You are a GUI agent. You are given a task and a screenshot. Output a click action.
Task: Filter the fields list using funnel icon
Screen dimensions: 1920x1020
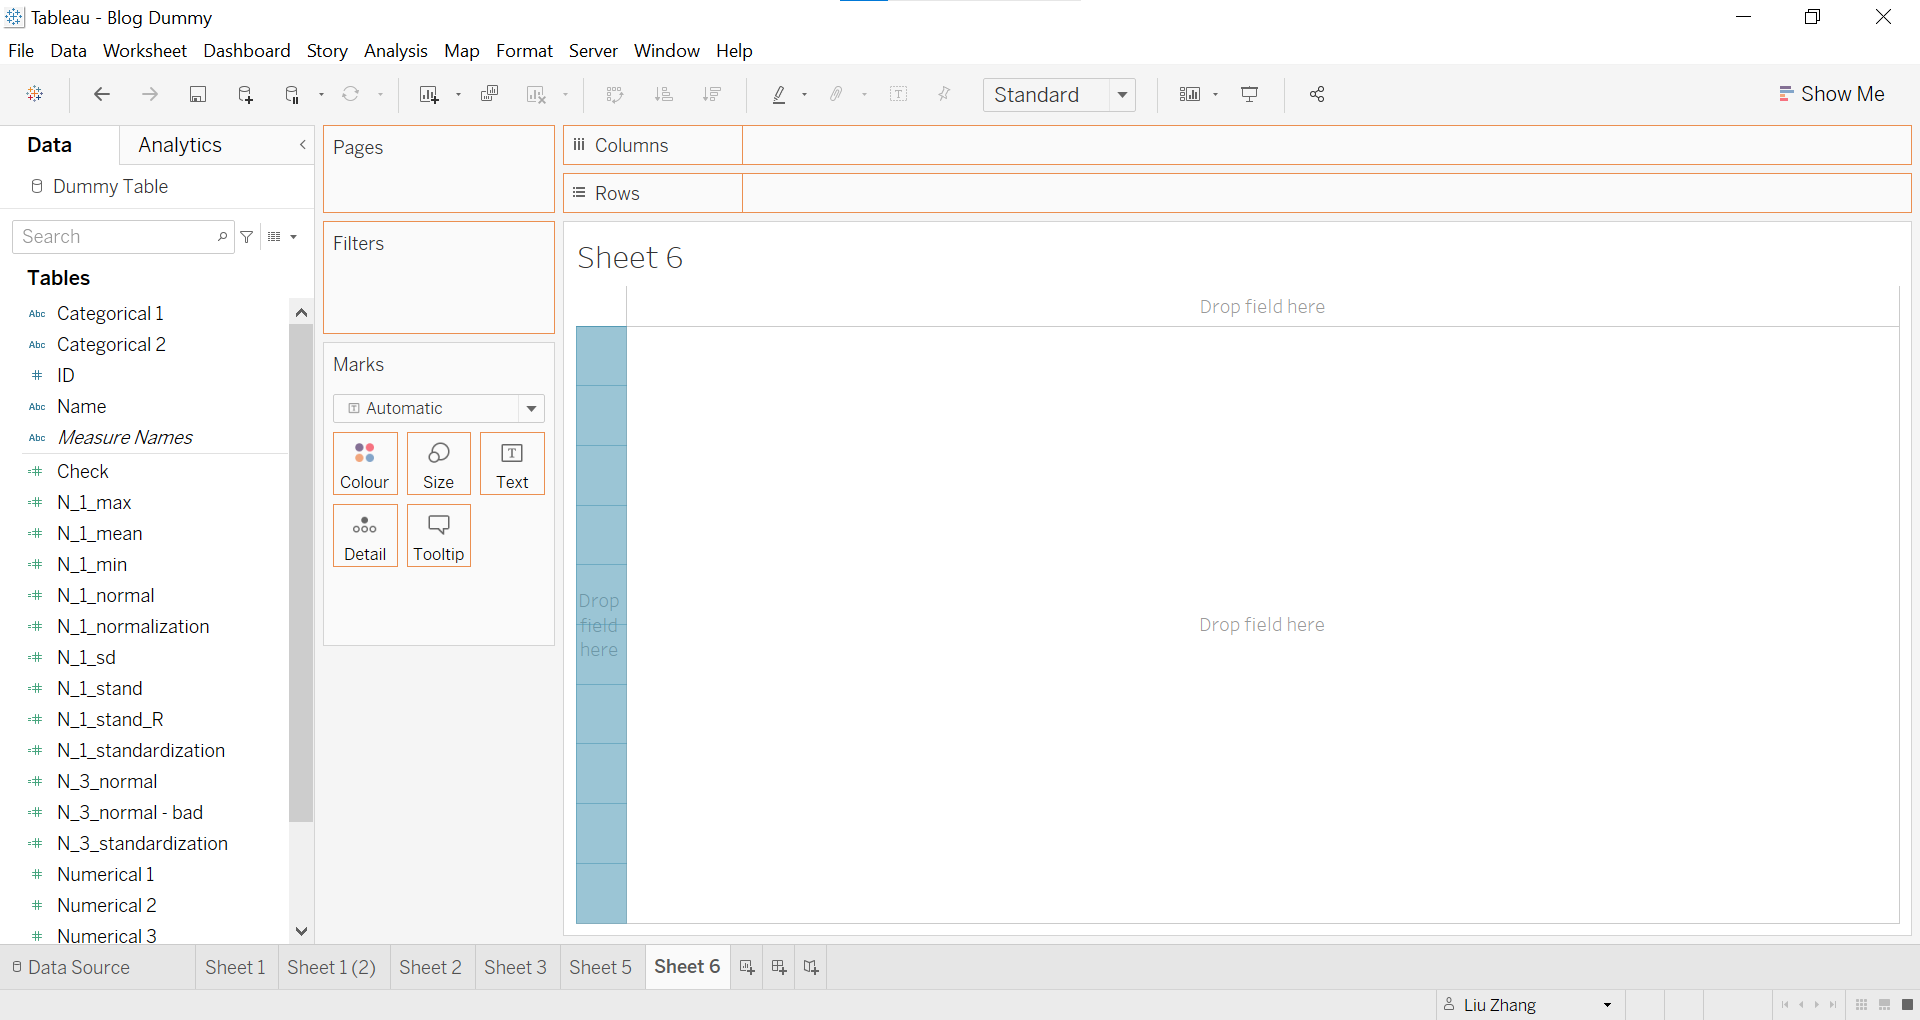[247, 237]
